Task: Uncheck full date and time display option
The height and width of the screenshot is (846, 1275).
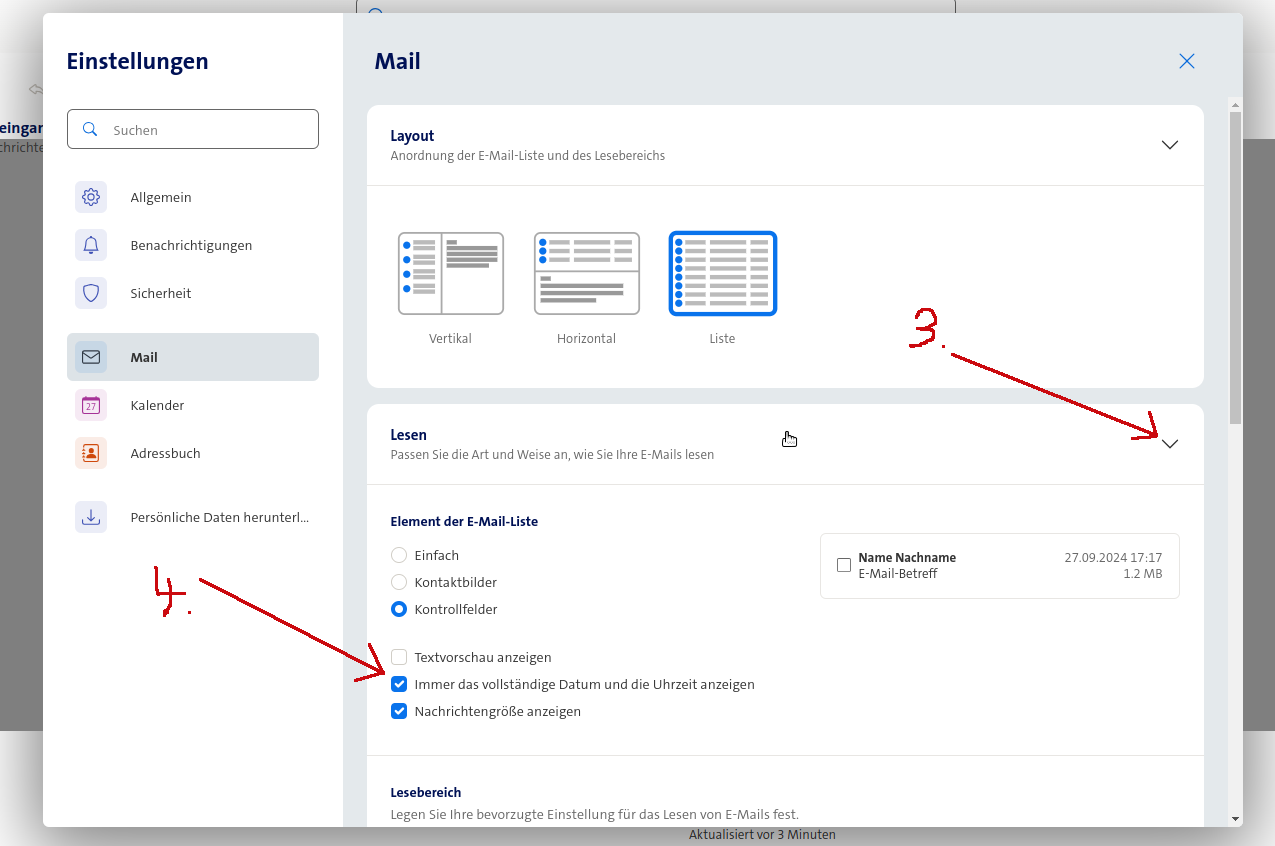Action: pos(399,684)
